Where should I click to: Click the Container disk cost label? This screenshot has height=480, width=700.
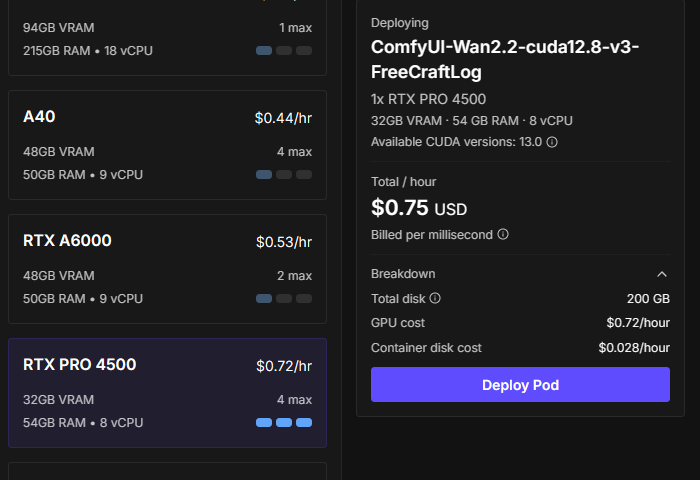click(426, 348)
